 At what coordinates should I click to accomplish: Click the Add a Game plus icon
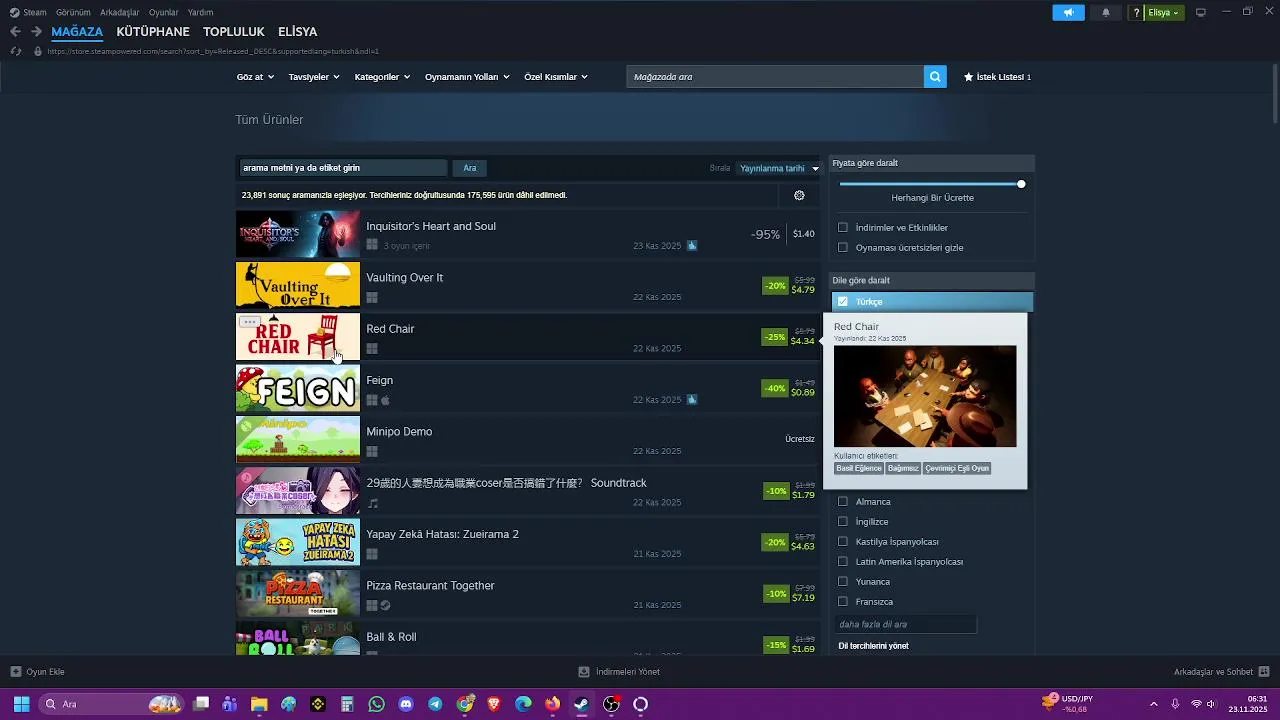point(16,672)
